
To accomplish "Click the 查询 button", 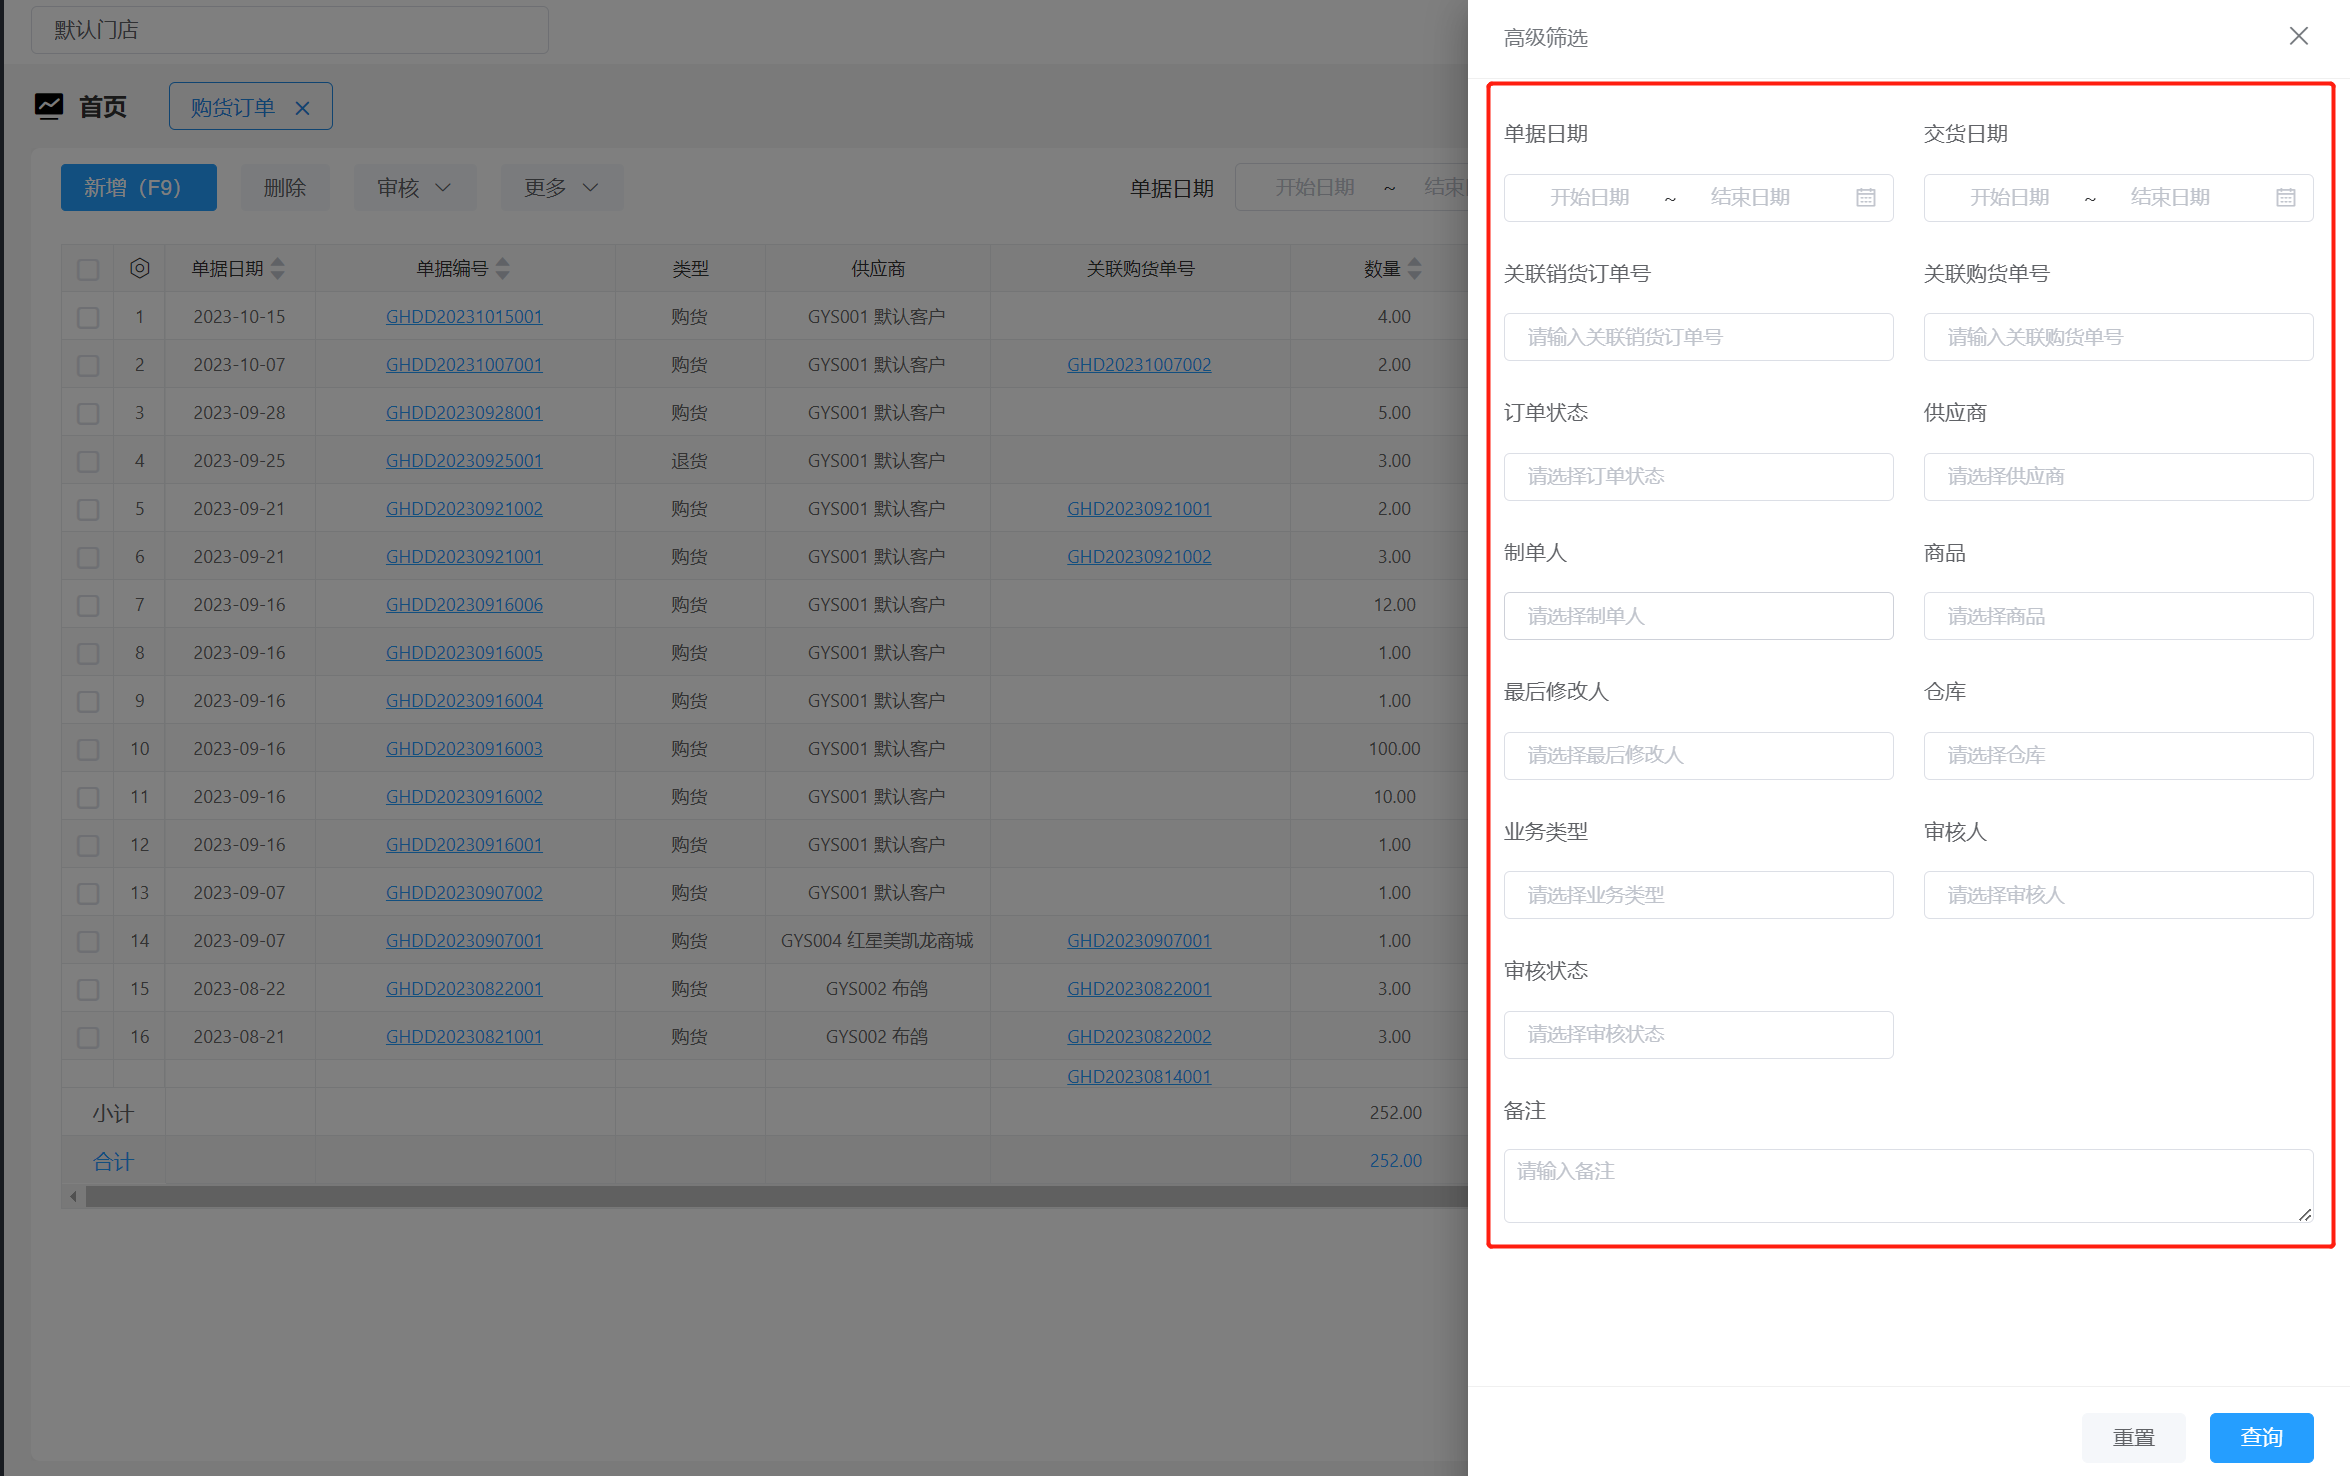I will [x=2260, y=1437].
